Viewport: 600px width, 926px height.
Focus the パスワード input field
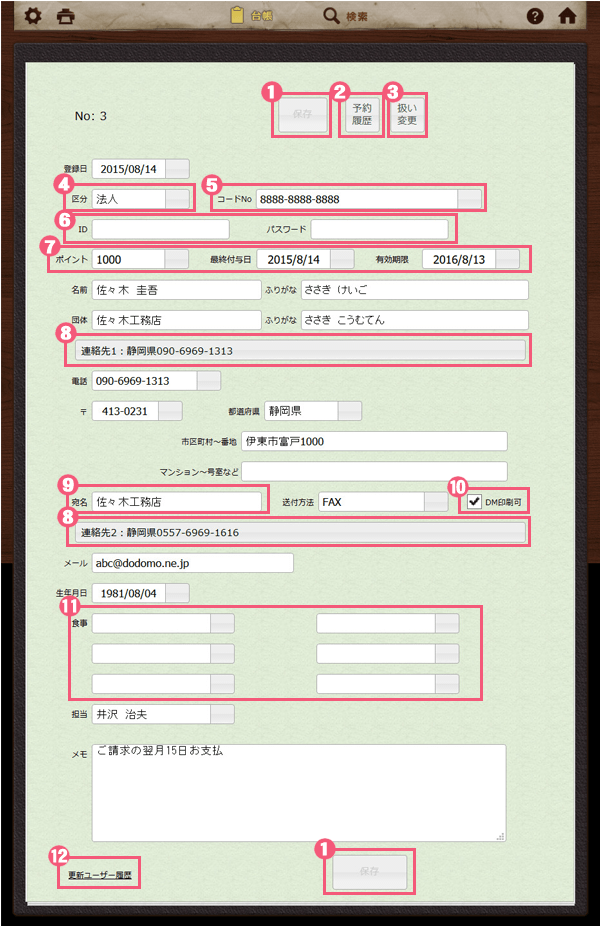click(x=379, y=229)
